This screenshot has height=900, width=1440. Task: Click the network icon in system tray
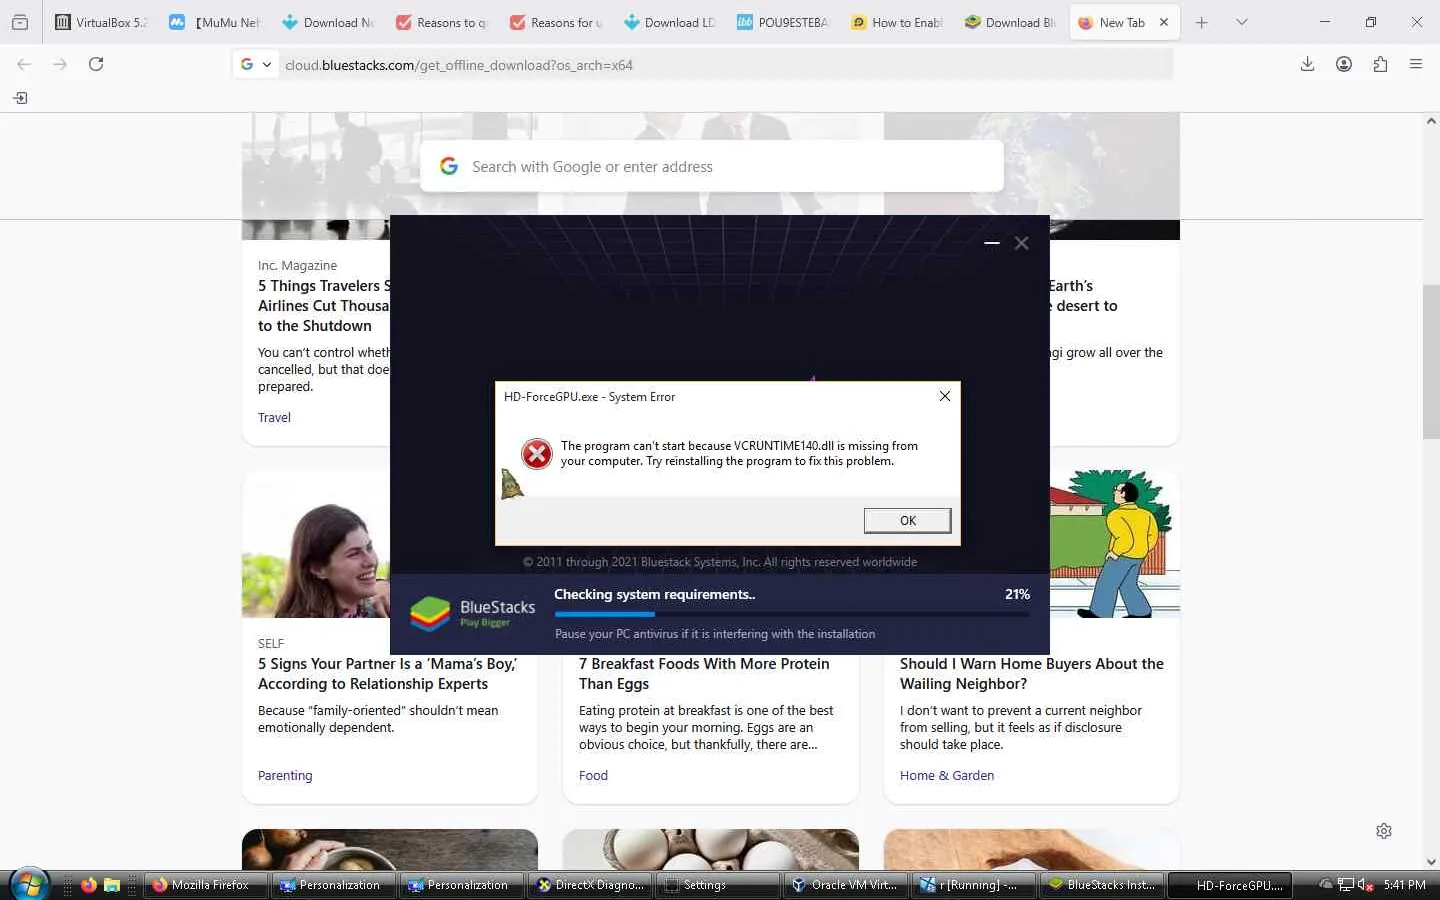[1346, 885]
